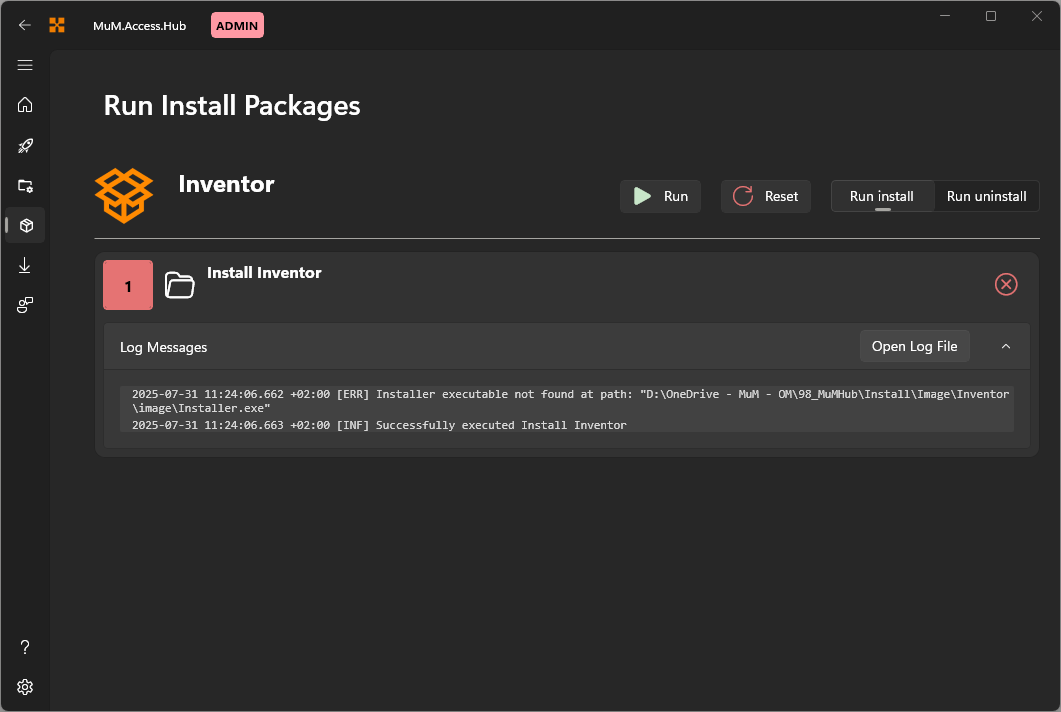Open Settings gear in the sidebar
Viewport: 1061px width, 712px height.
(25, 687)
